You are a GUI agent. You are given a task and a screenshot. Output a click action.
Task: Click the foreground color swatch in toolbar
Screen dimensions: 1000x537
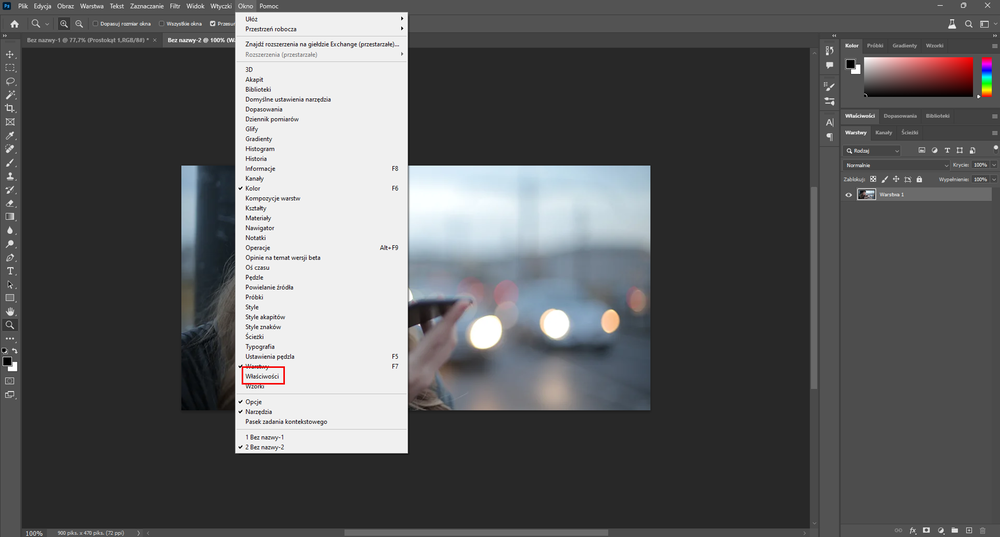(6, 362)
